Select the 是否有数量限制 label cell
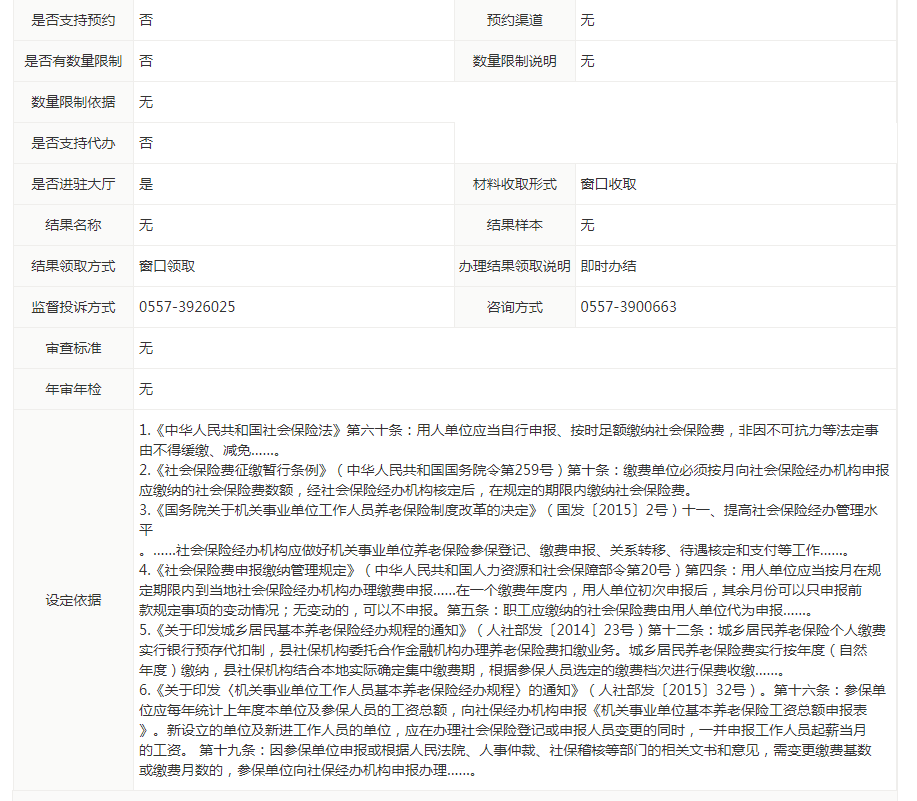 coord(73,61)
